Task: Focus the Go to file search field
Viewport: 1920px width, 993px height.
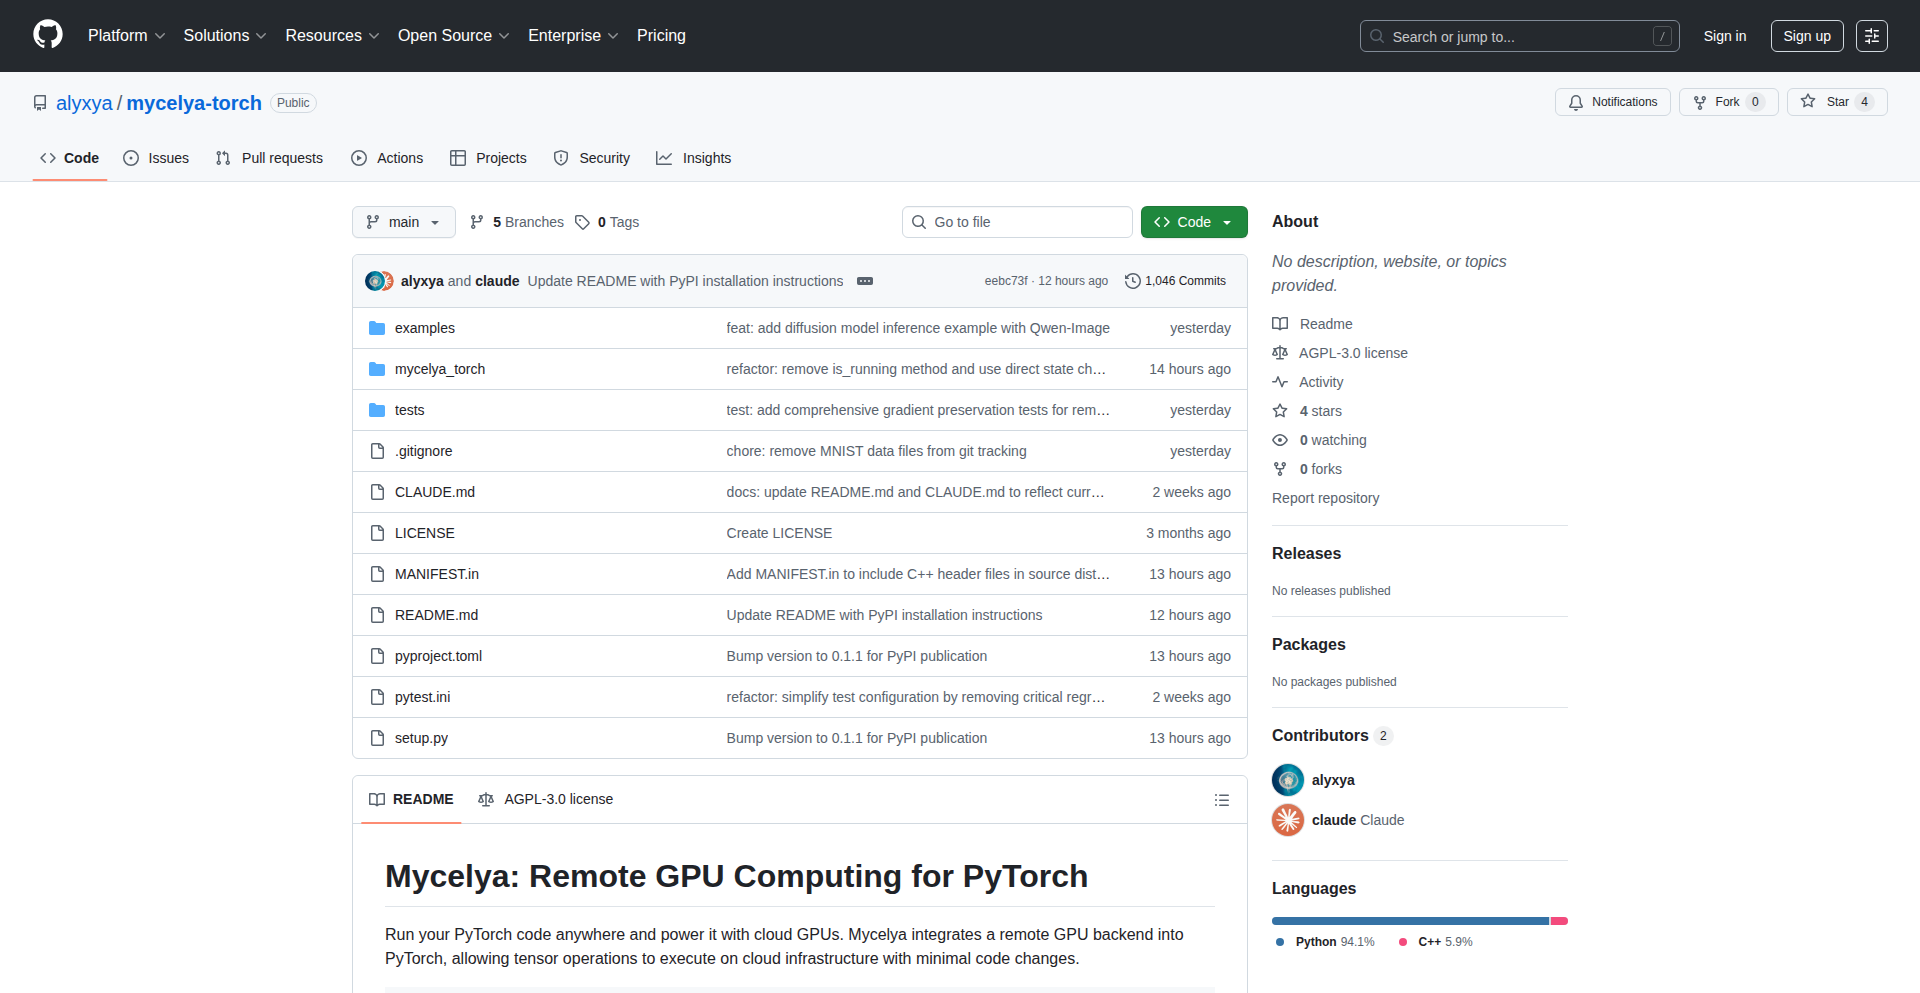Action: (x=1017, y=222)
